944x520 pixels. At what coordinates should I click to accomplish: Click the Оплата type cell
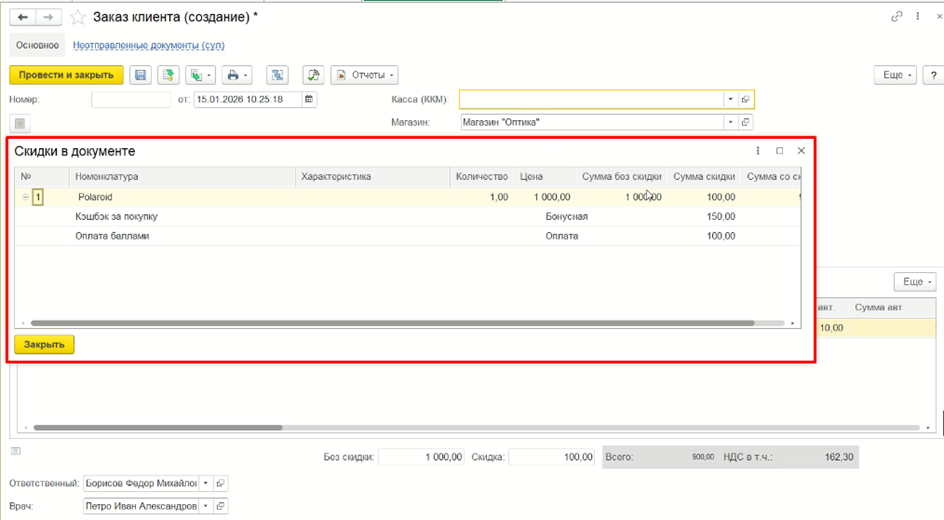click(562, 236)
